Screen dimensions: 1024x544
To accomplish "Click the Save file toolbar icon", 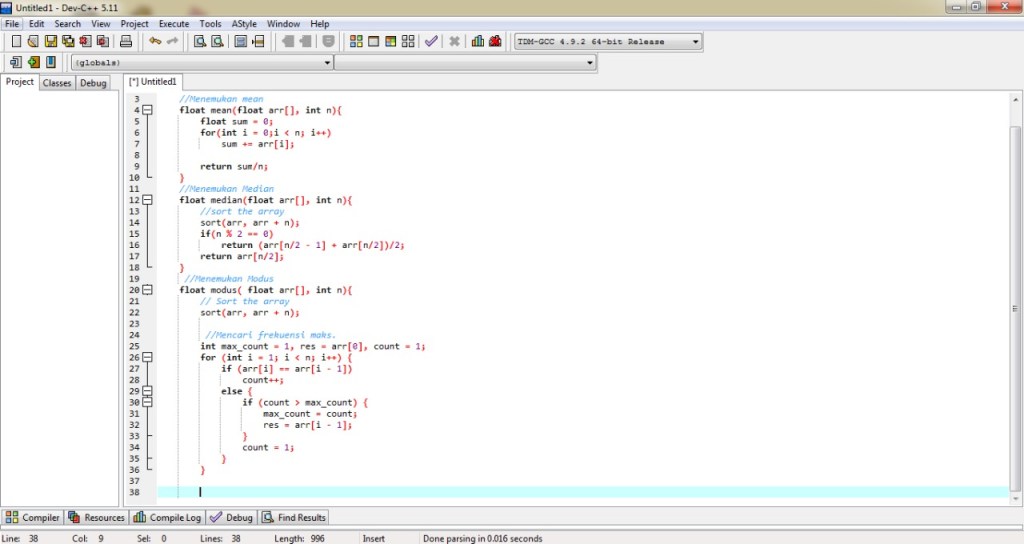I will coord(50,42).
